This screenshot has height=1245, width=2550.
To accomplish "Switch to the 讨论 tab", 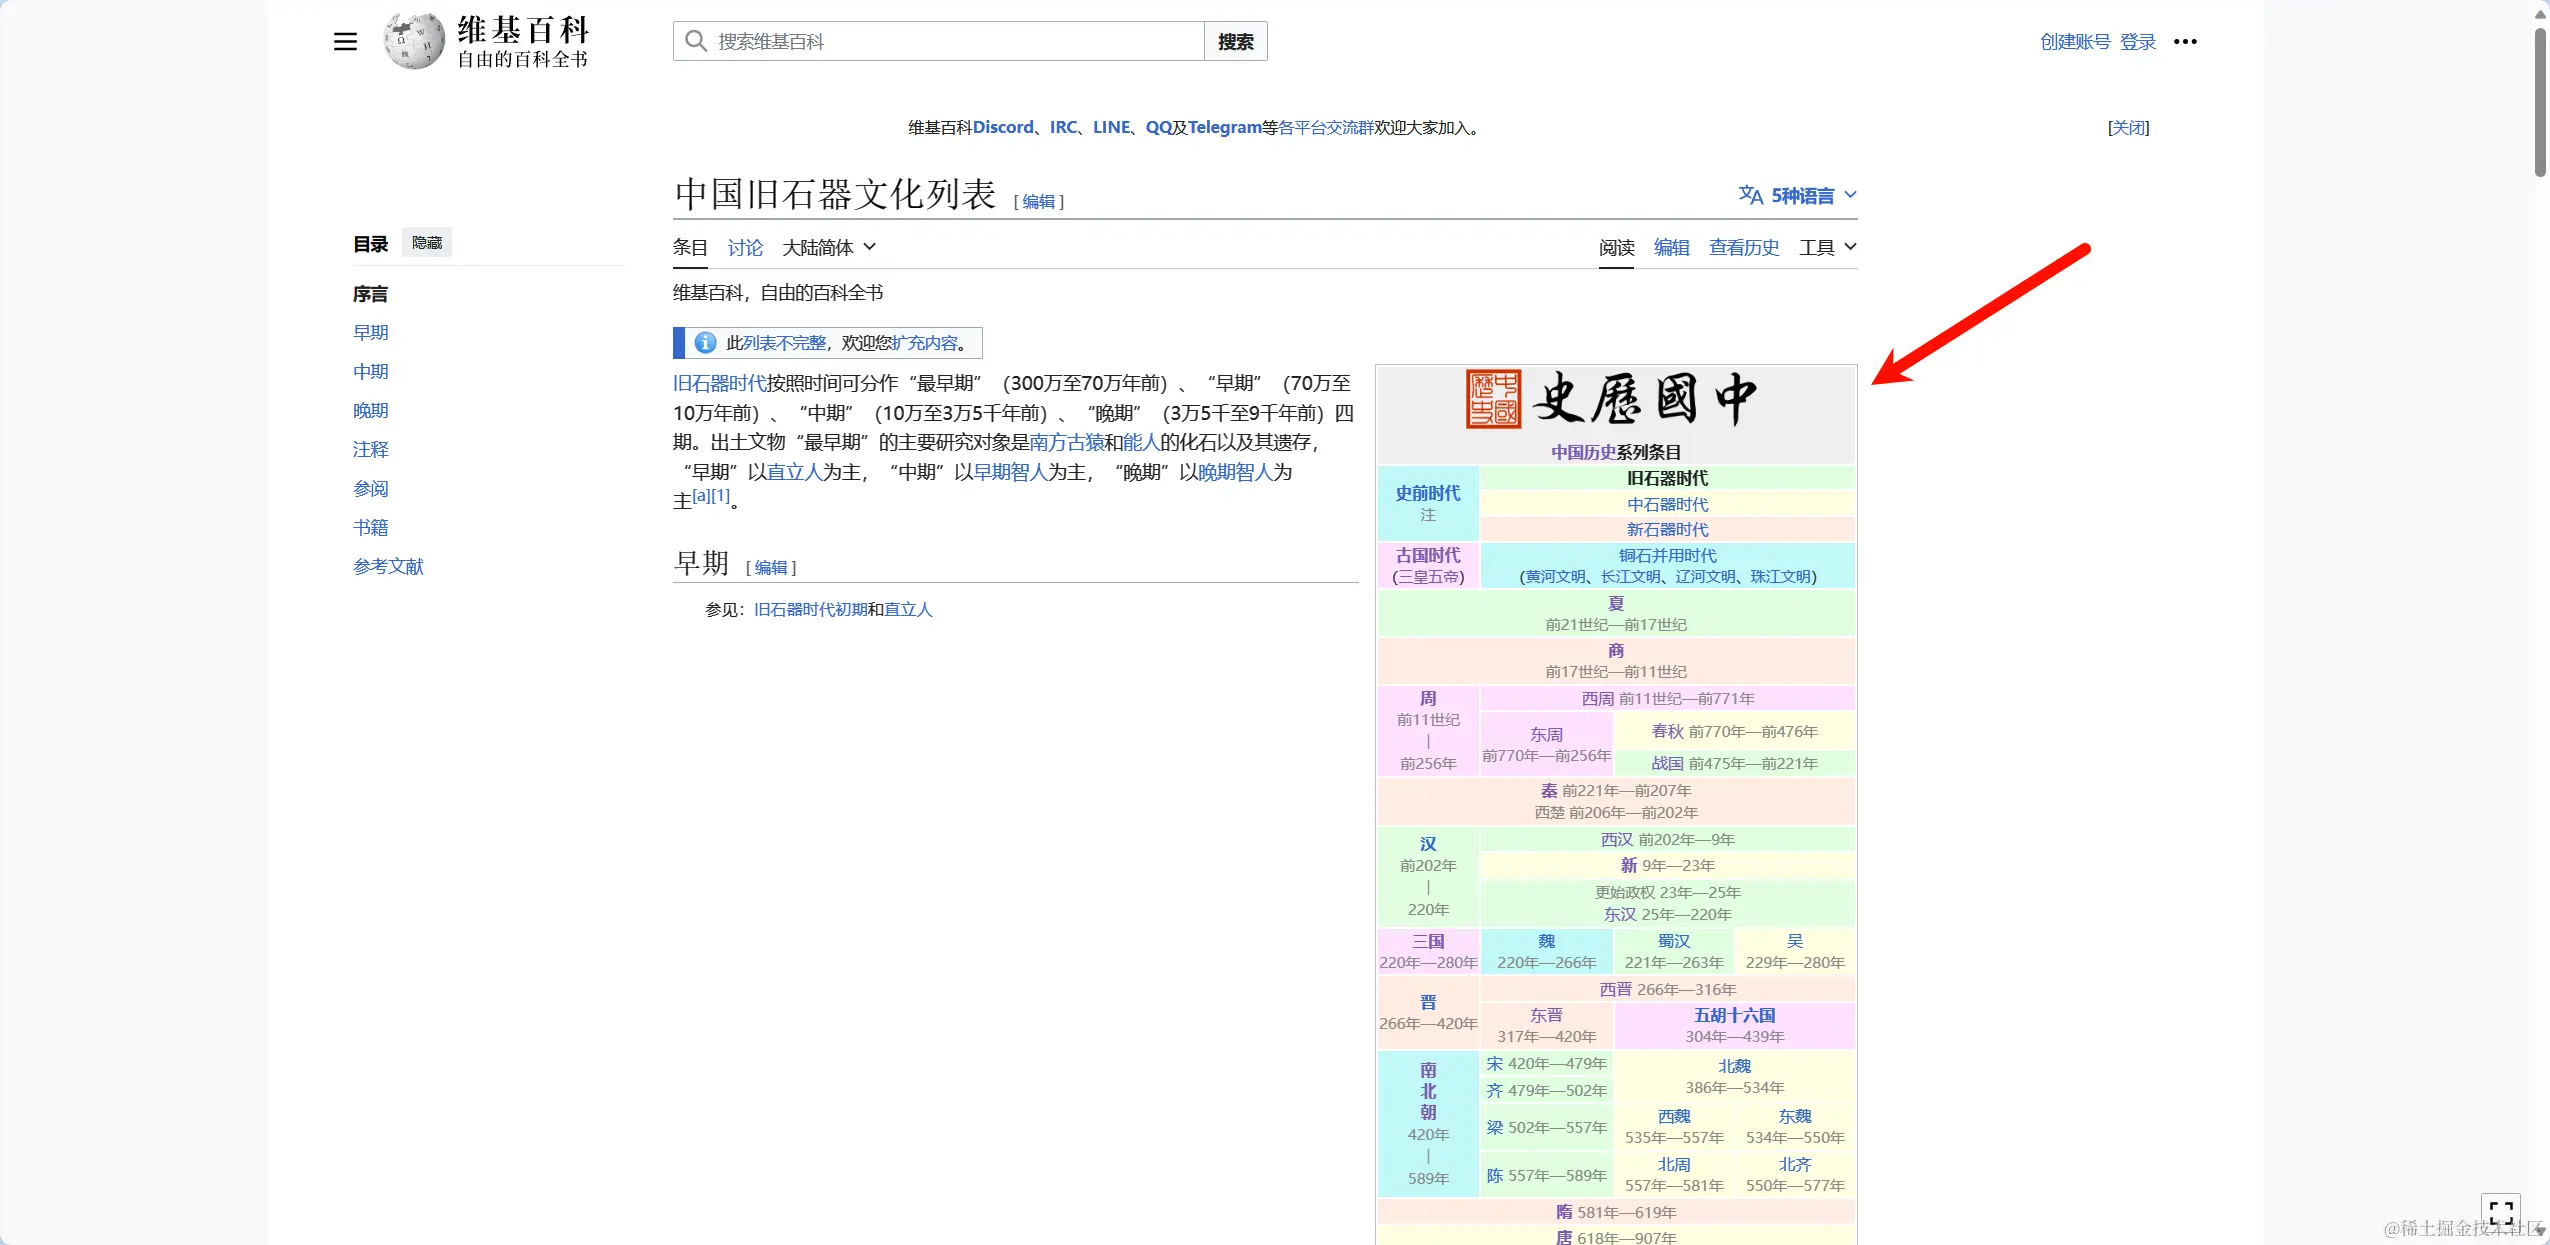I will 745,247.
